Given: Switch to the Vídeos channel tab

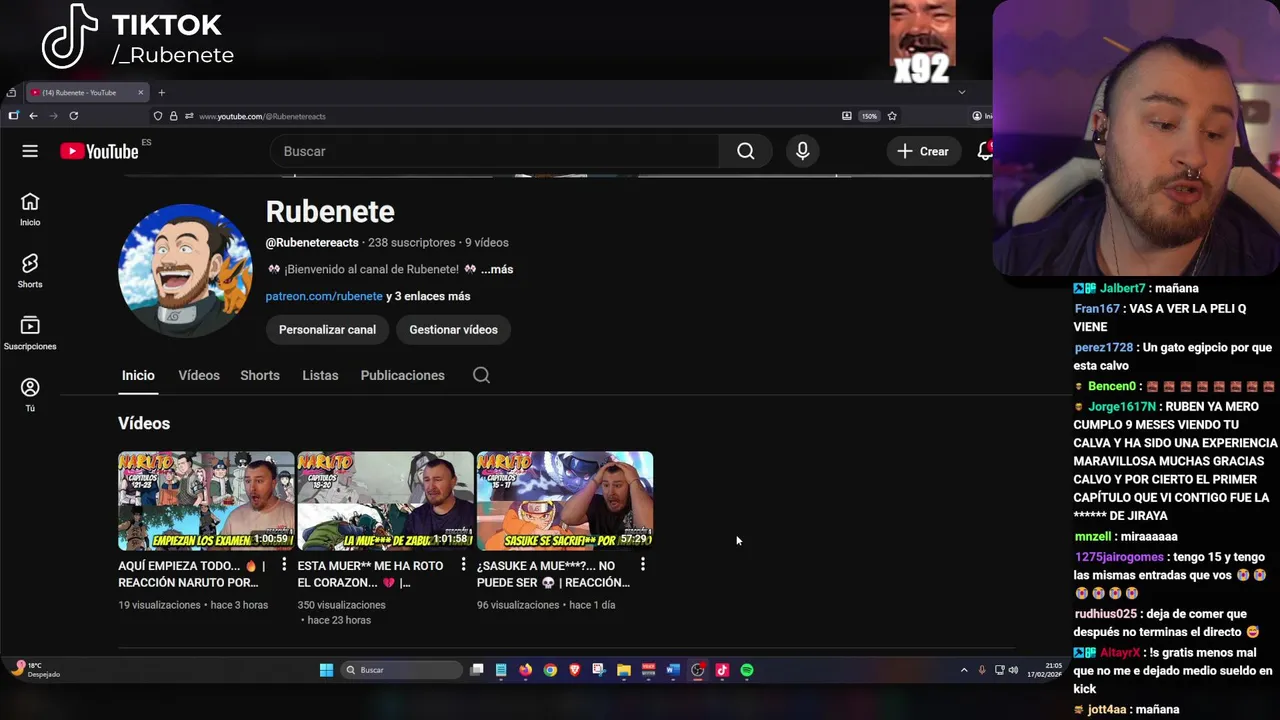Looking at the screenshot, I should coord(199,375).
